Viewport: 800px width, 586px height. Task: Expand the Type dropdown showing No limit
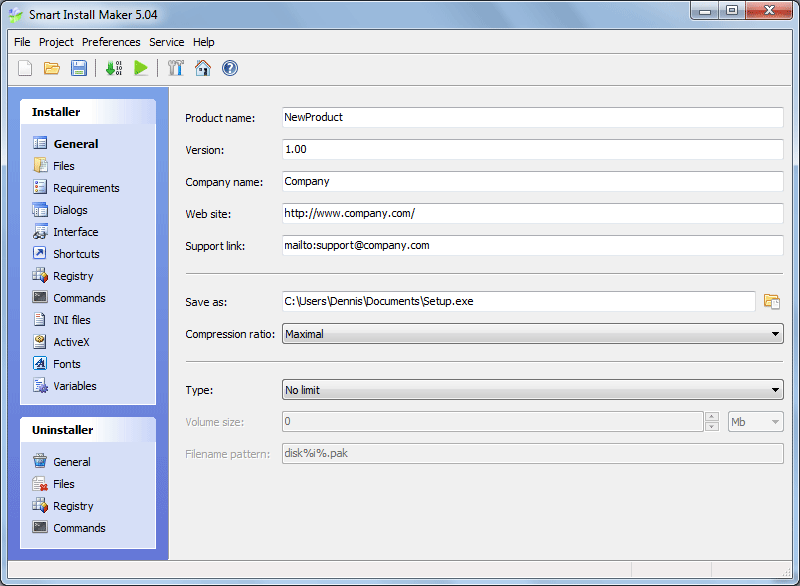pos(774,390)
